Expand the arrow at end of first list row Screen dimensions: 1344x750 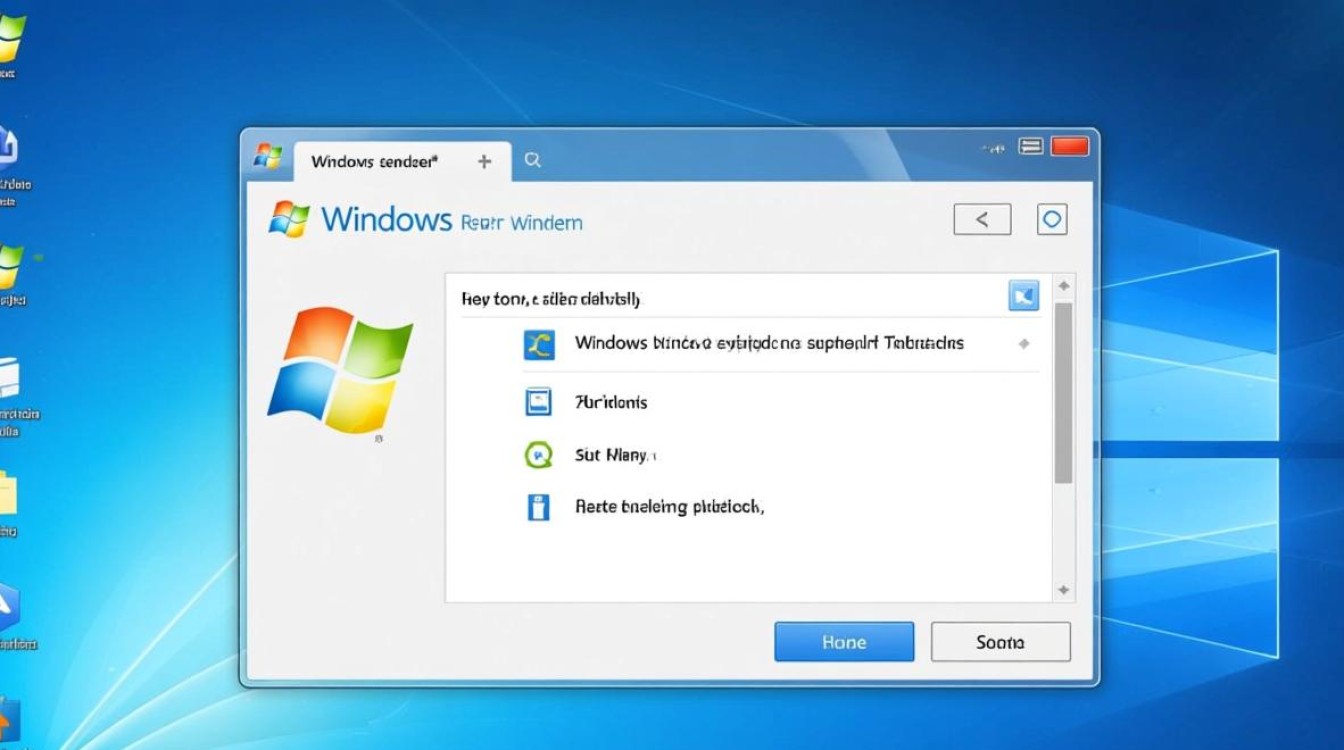coord(1023,344)
